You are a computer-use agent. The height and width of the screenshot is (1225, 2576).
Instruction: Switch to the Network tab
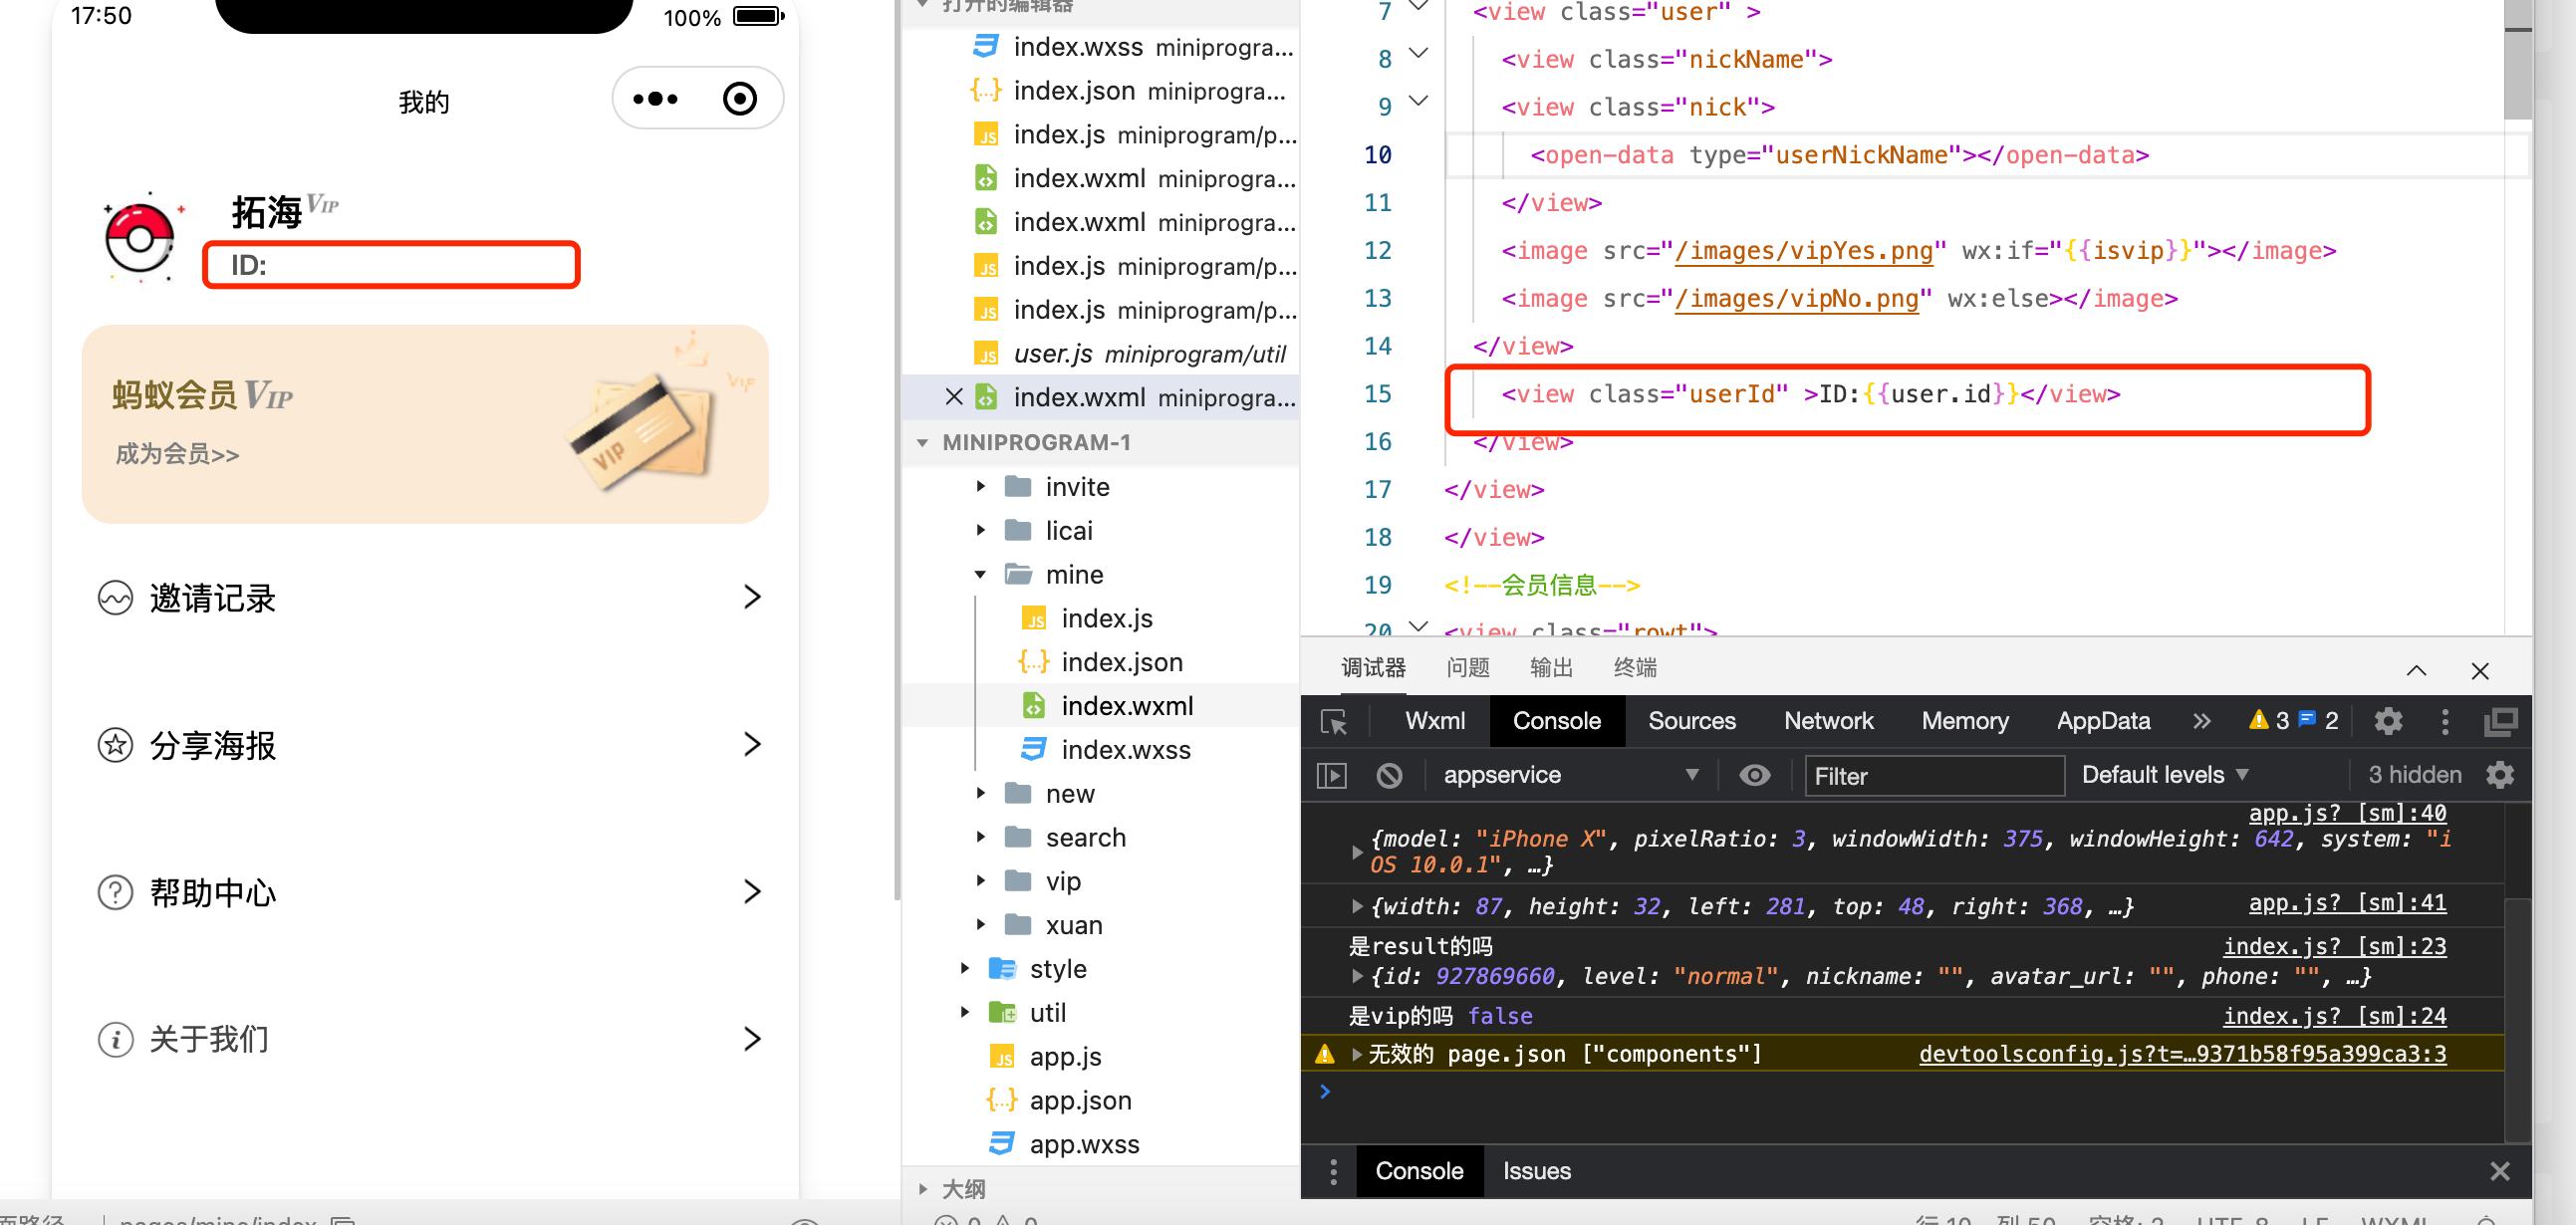(1827, 721)
